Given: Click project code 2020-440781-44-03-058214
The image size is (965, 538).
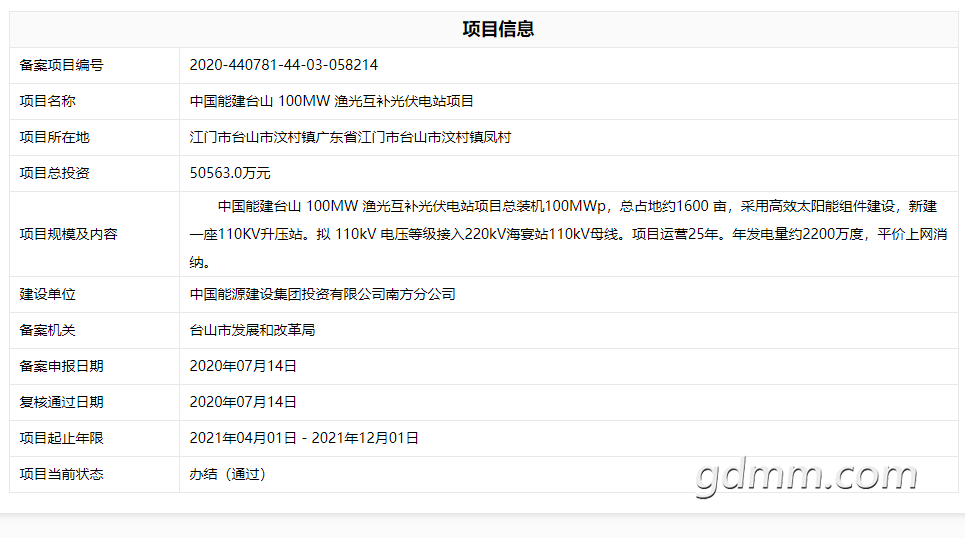Looking at the screenshot, I should point(284,65).
